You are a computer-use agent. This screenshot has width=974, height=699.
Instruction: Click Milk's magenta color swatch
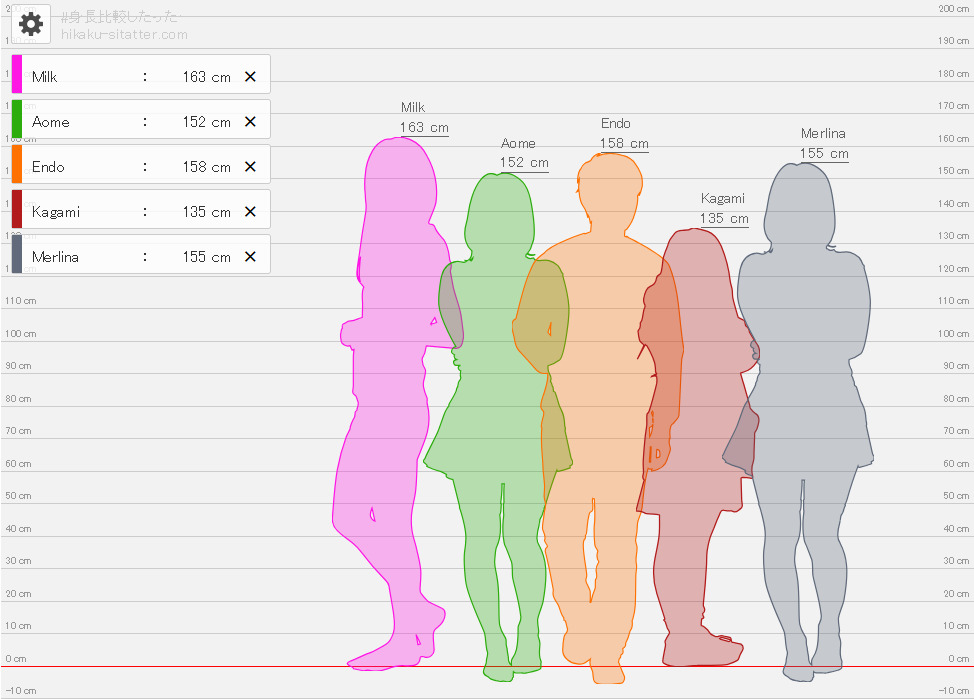point(17,75)
